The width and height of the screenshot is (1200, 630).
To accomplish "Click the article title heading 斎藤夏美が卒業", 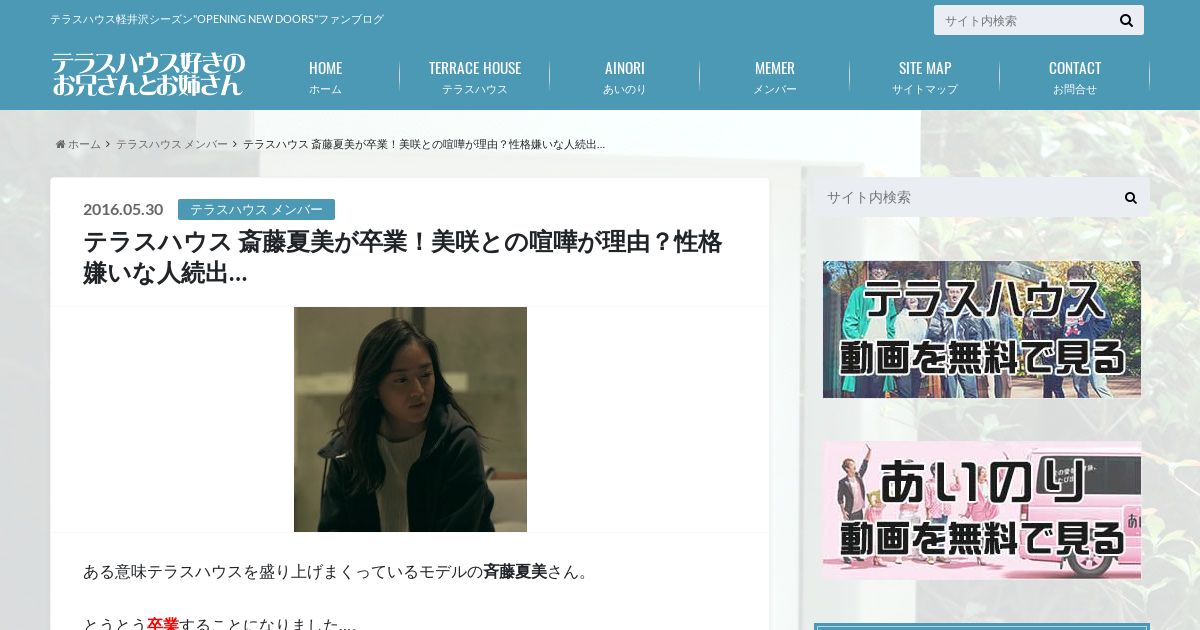I will point(403,257).
